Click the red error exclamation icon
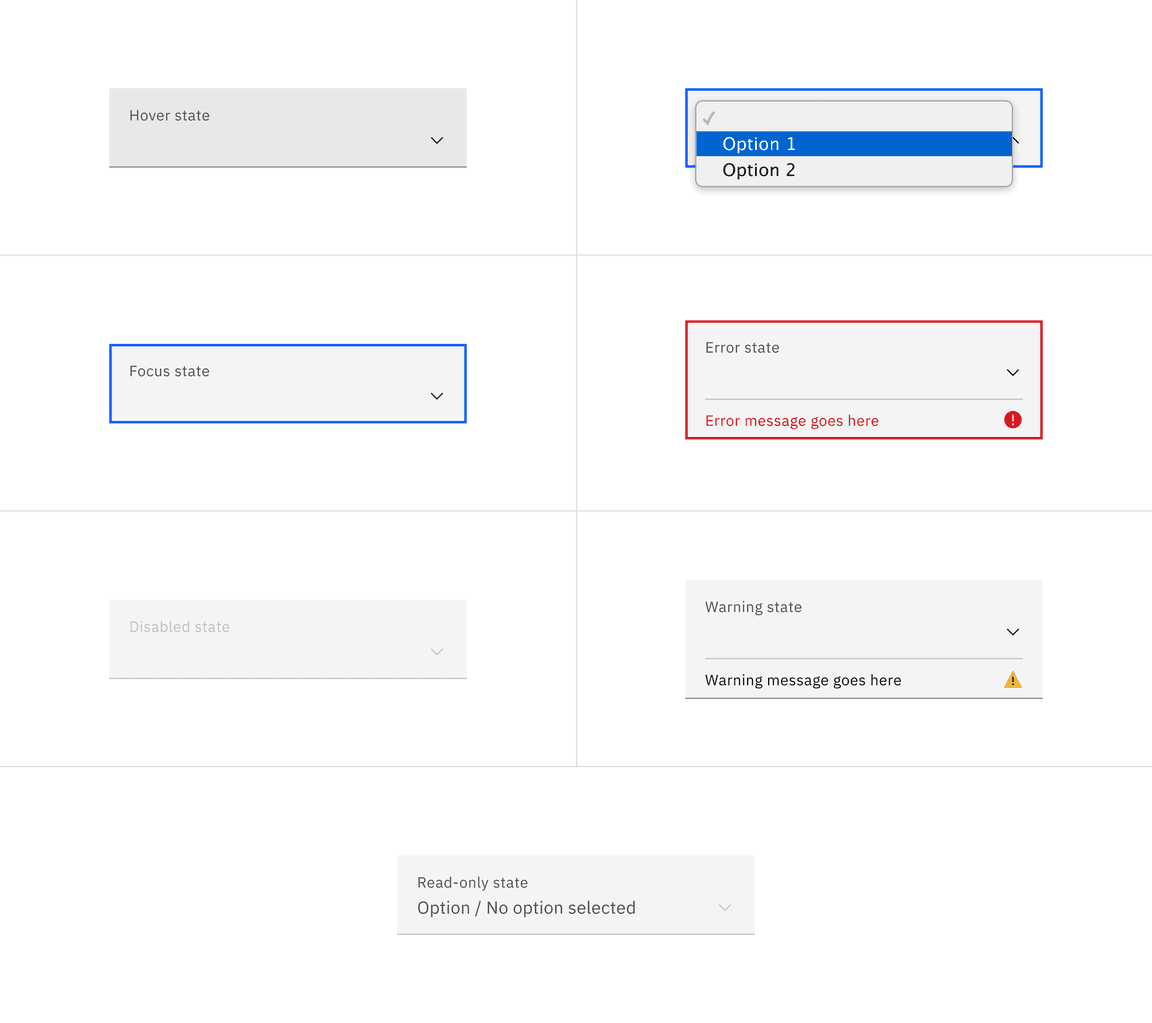This screenshot has height=1023, width=1152. tap(1012, 419)
